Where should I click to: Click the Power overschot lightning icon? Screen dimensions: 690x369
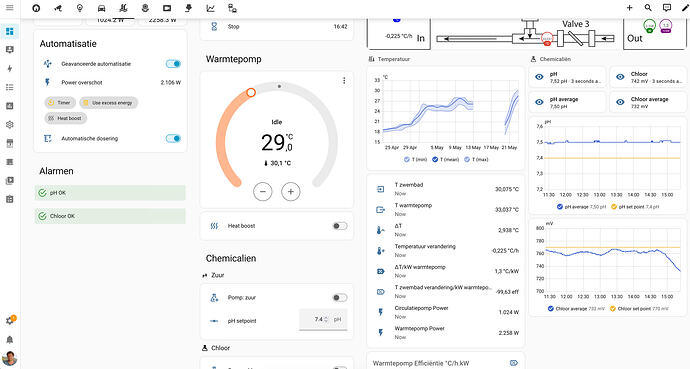(48, 82)
